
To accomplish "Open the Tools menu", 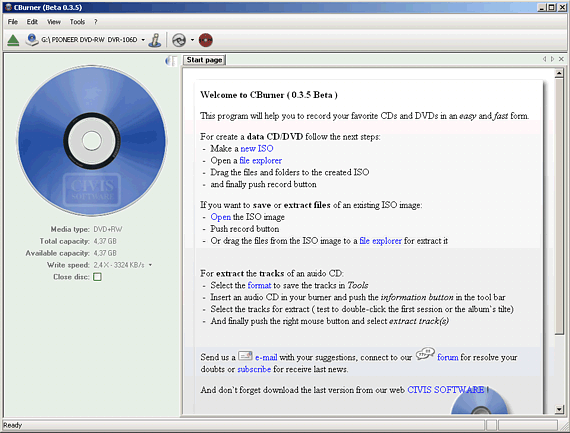I will [x=77, y=22].
